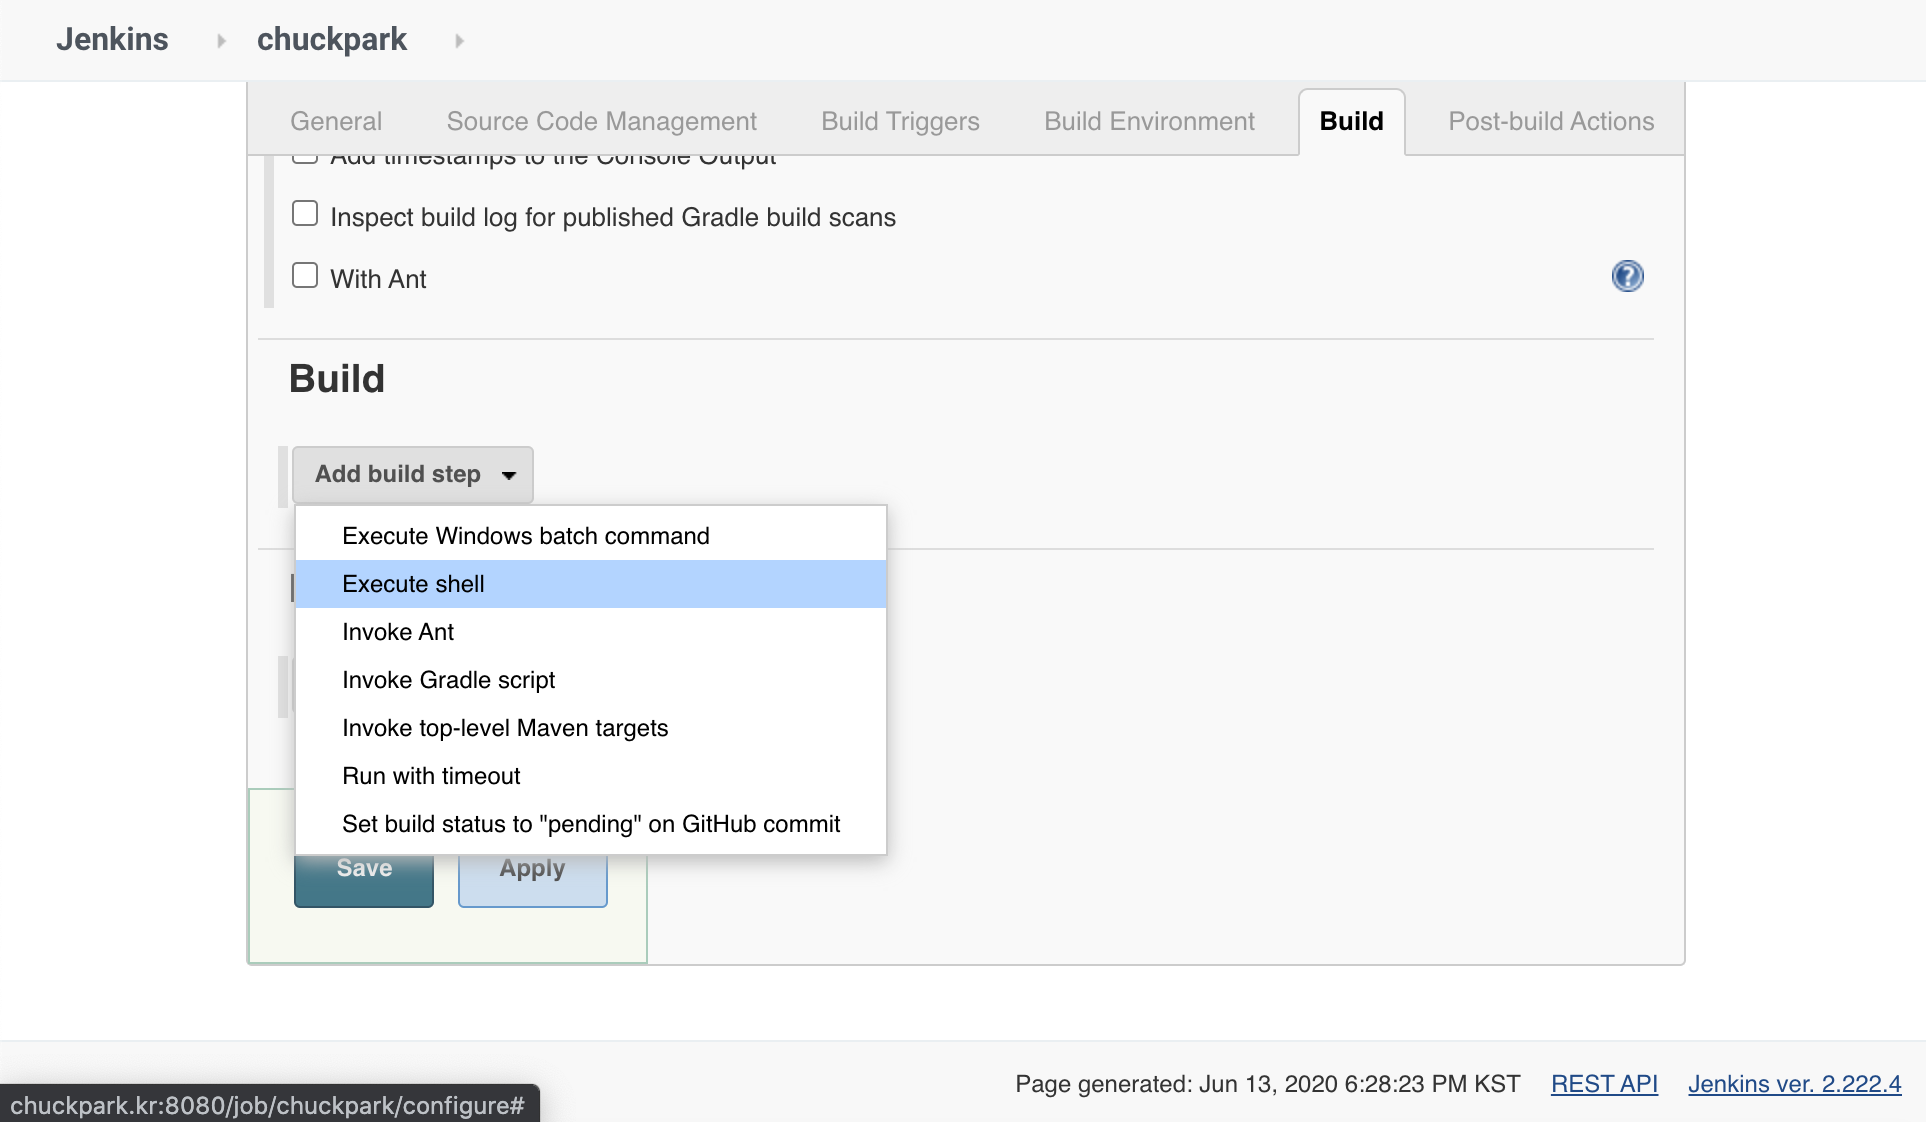Choose Execute Windows batch command

tap(525, 536)
